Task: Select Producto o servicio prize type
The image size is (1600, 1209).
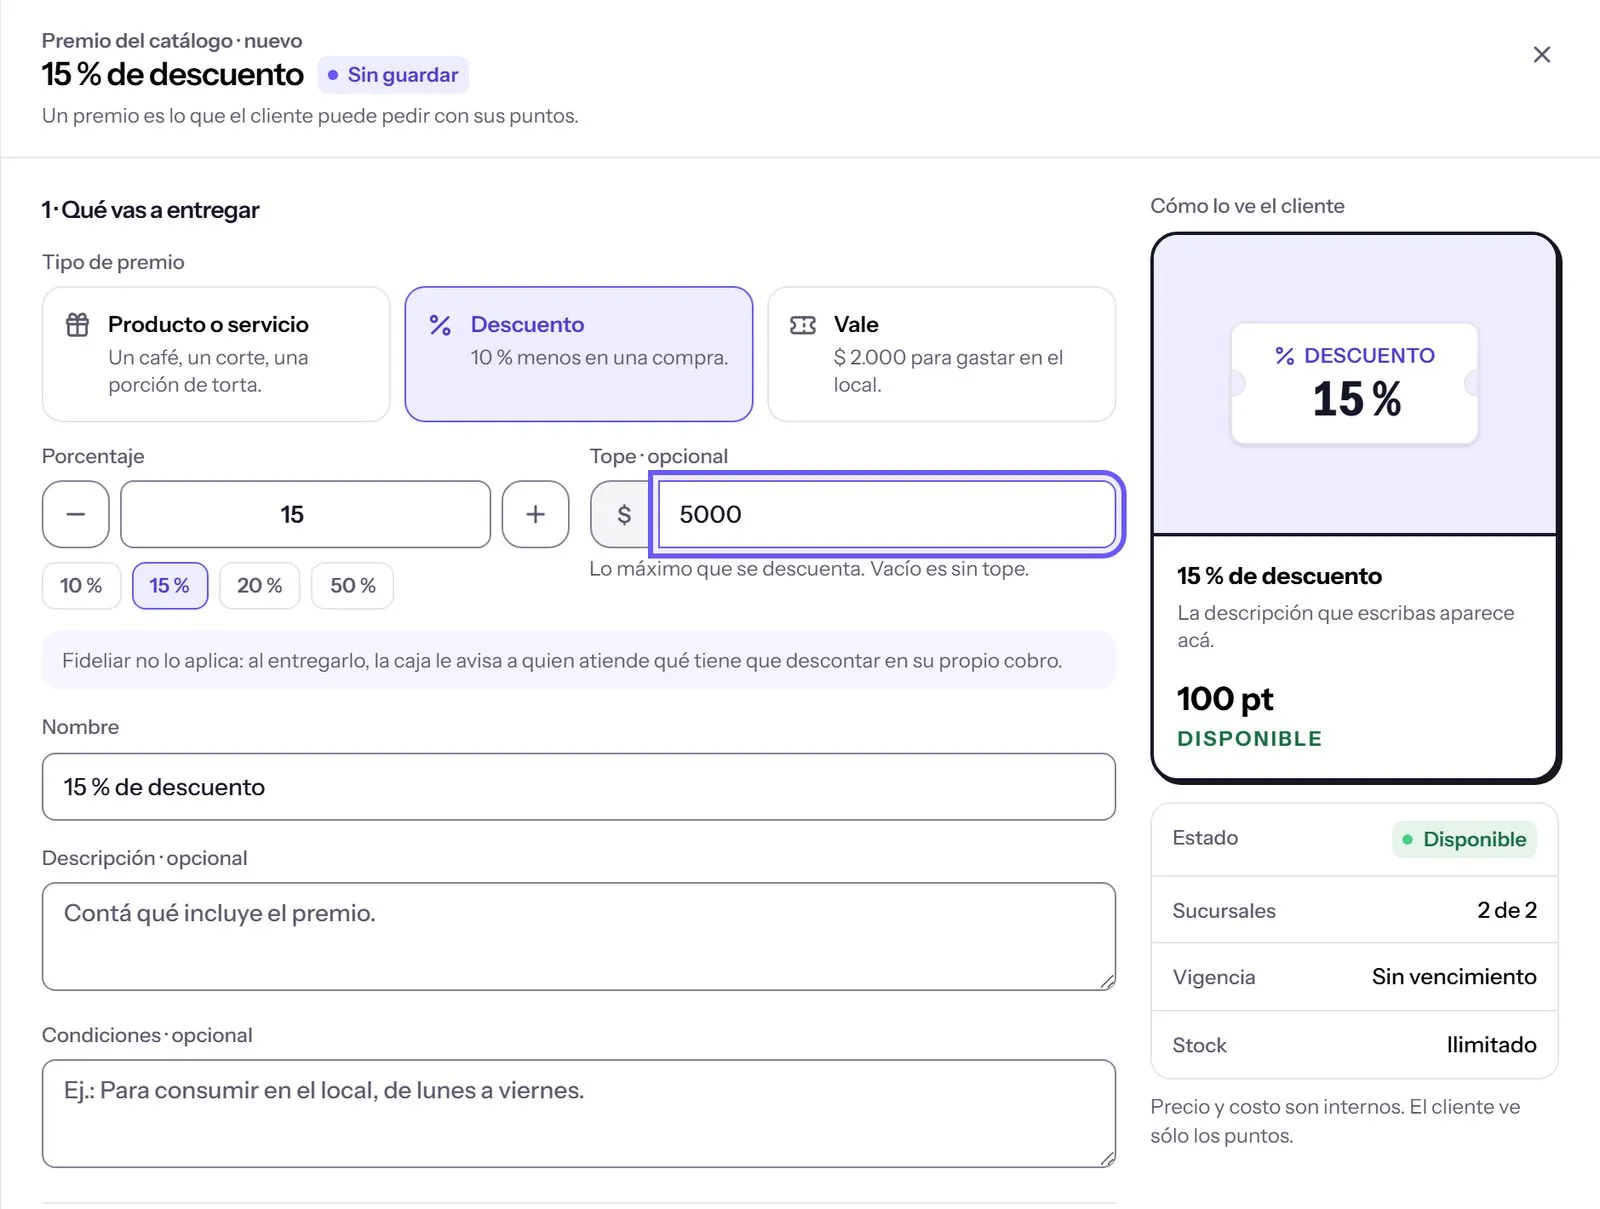Action: (216, 354)
